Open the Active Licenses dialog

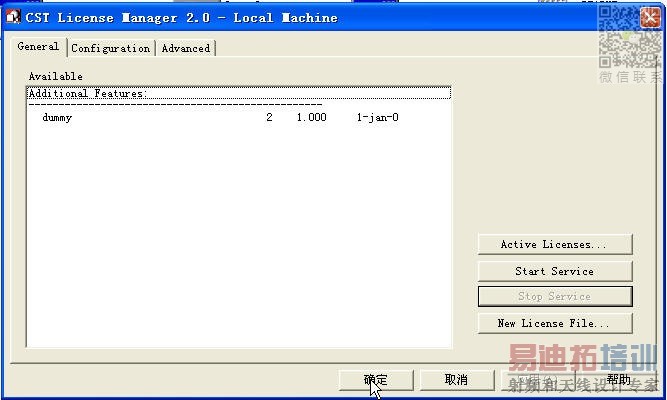click(x=555, y=244)
